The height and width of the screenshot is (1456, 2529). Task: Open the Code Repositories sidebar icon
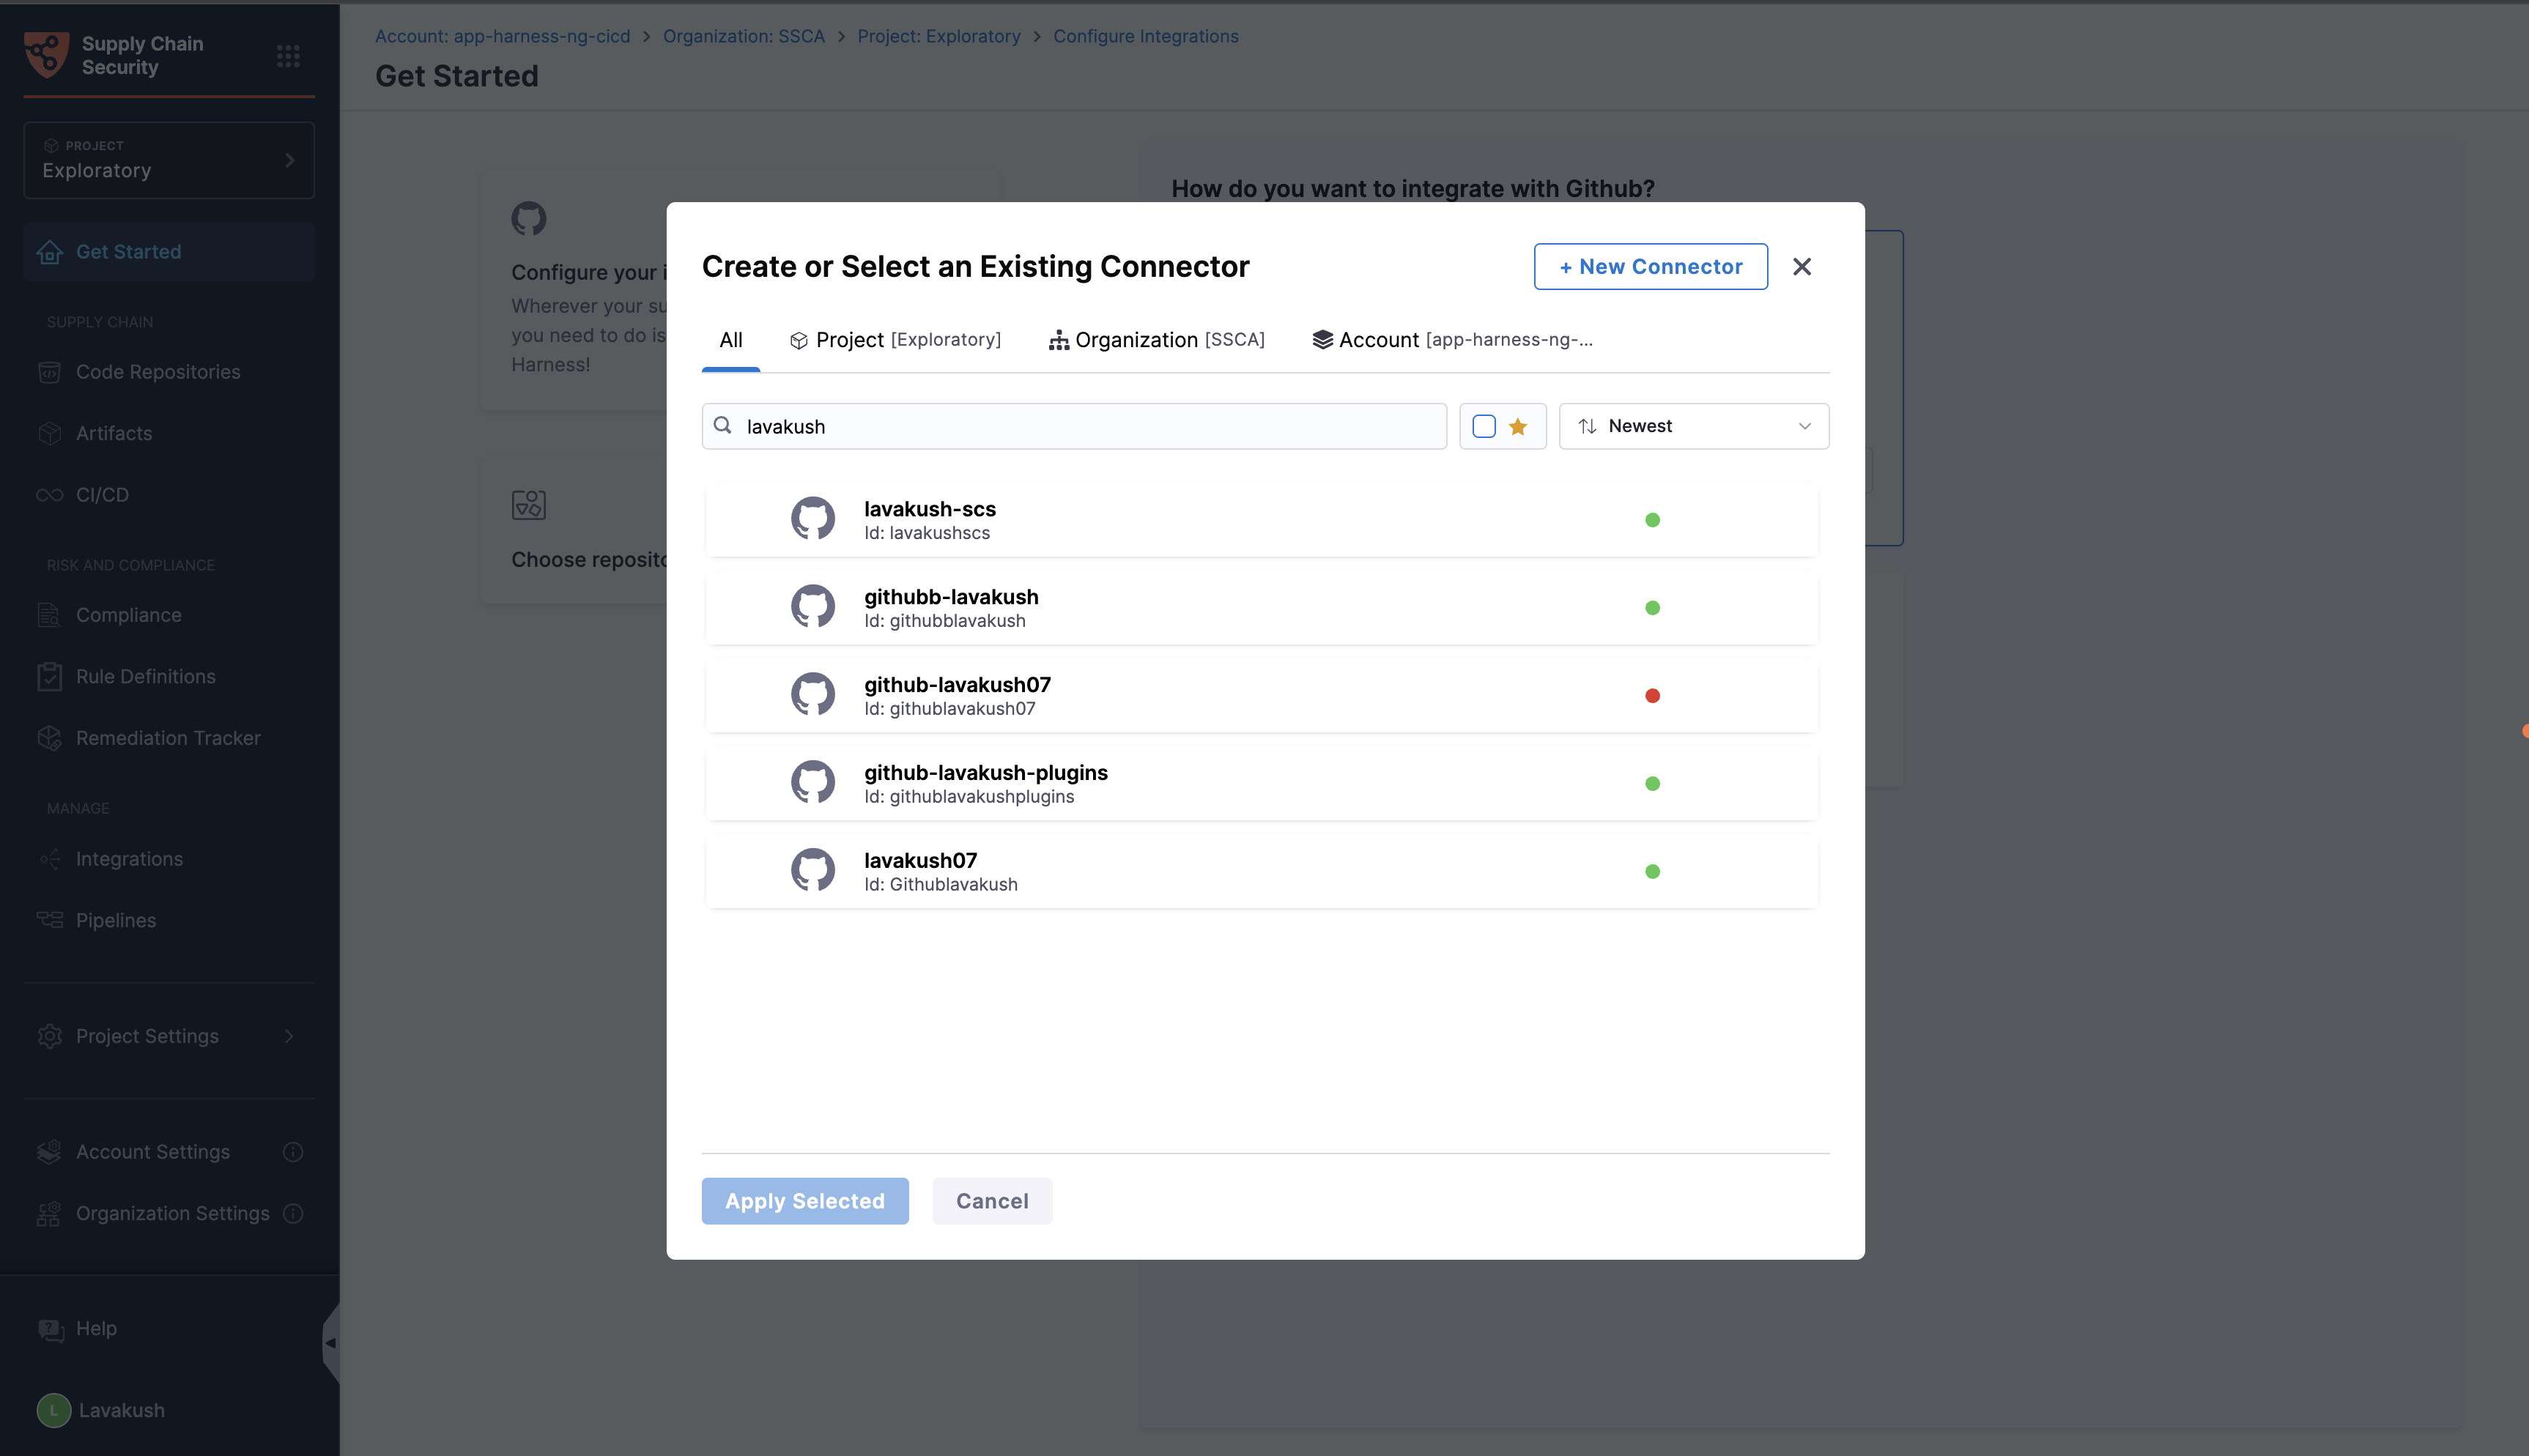click(x=50, y=372)
